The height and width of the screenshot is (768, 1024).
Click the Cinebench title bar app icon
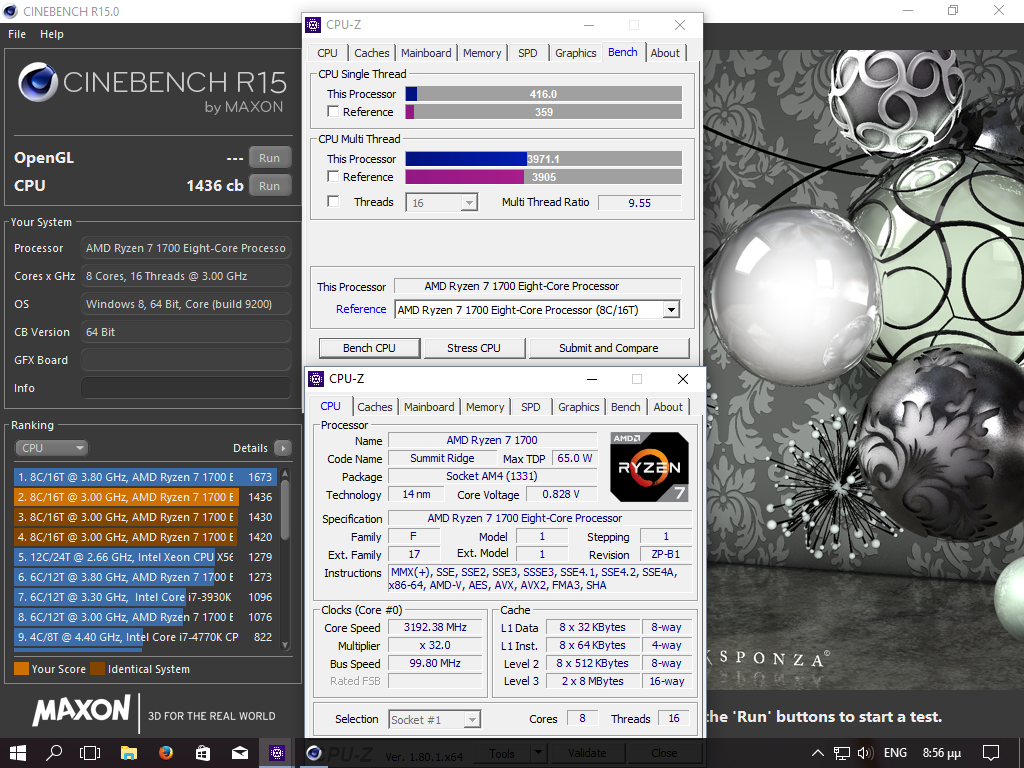(x=10, y=11)
